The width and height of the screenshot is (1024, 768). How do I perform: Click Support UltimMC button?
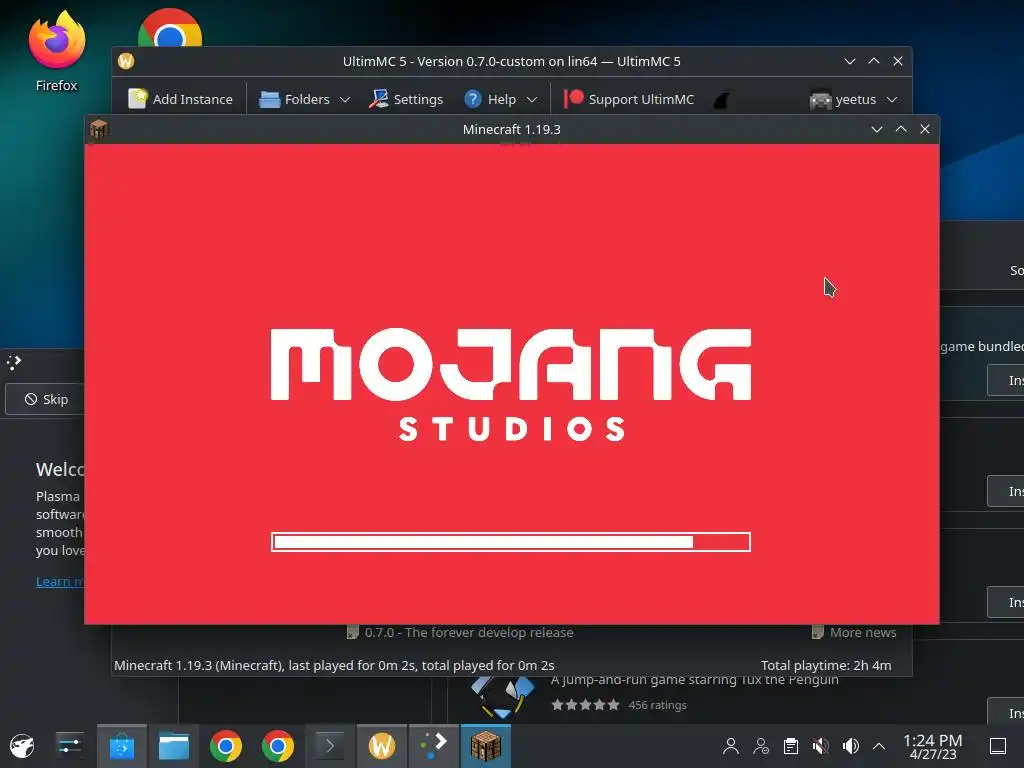click(629, 99)
